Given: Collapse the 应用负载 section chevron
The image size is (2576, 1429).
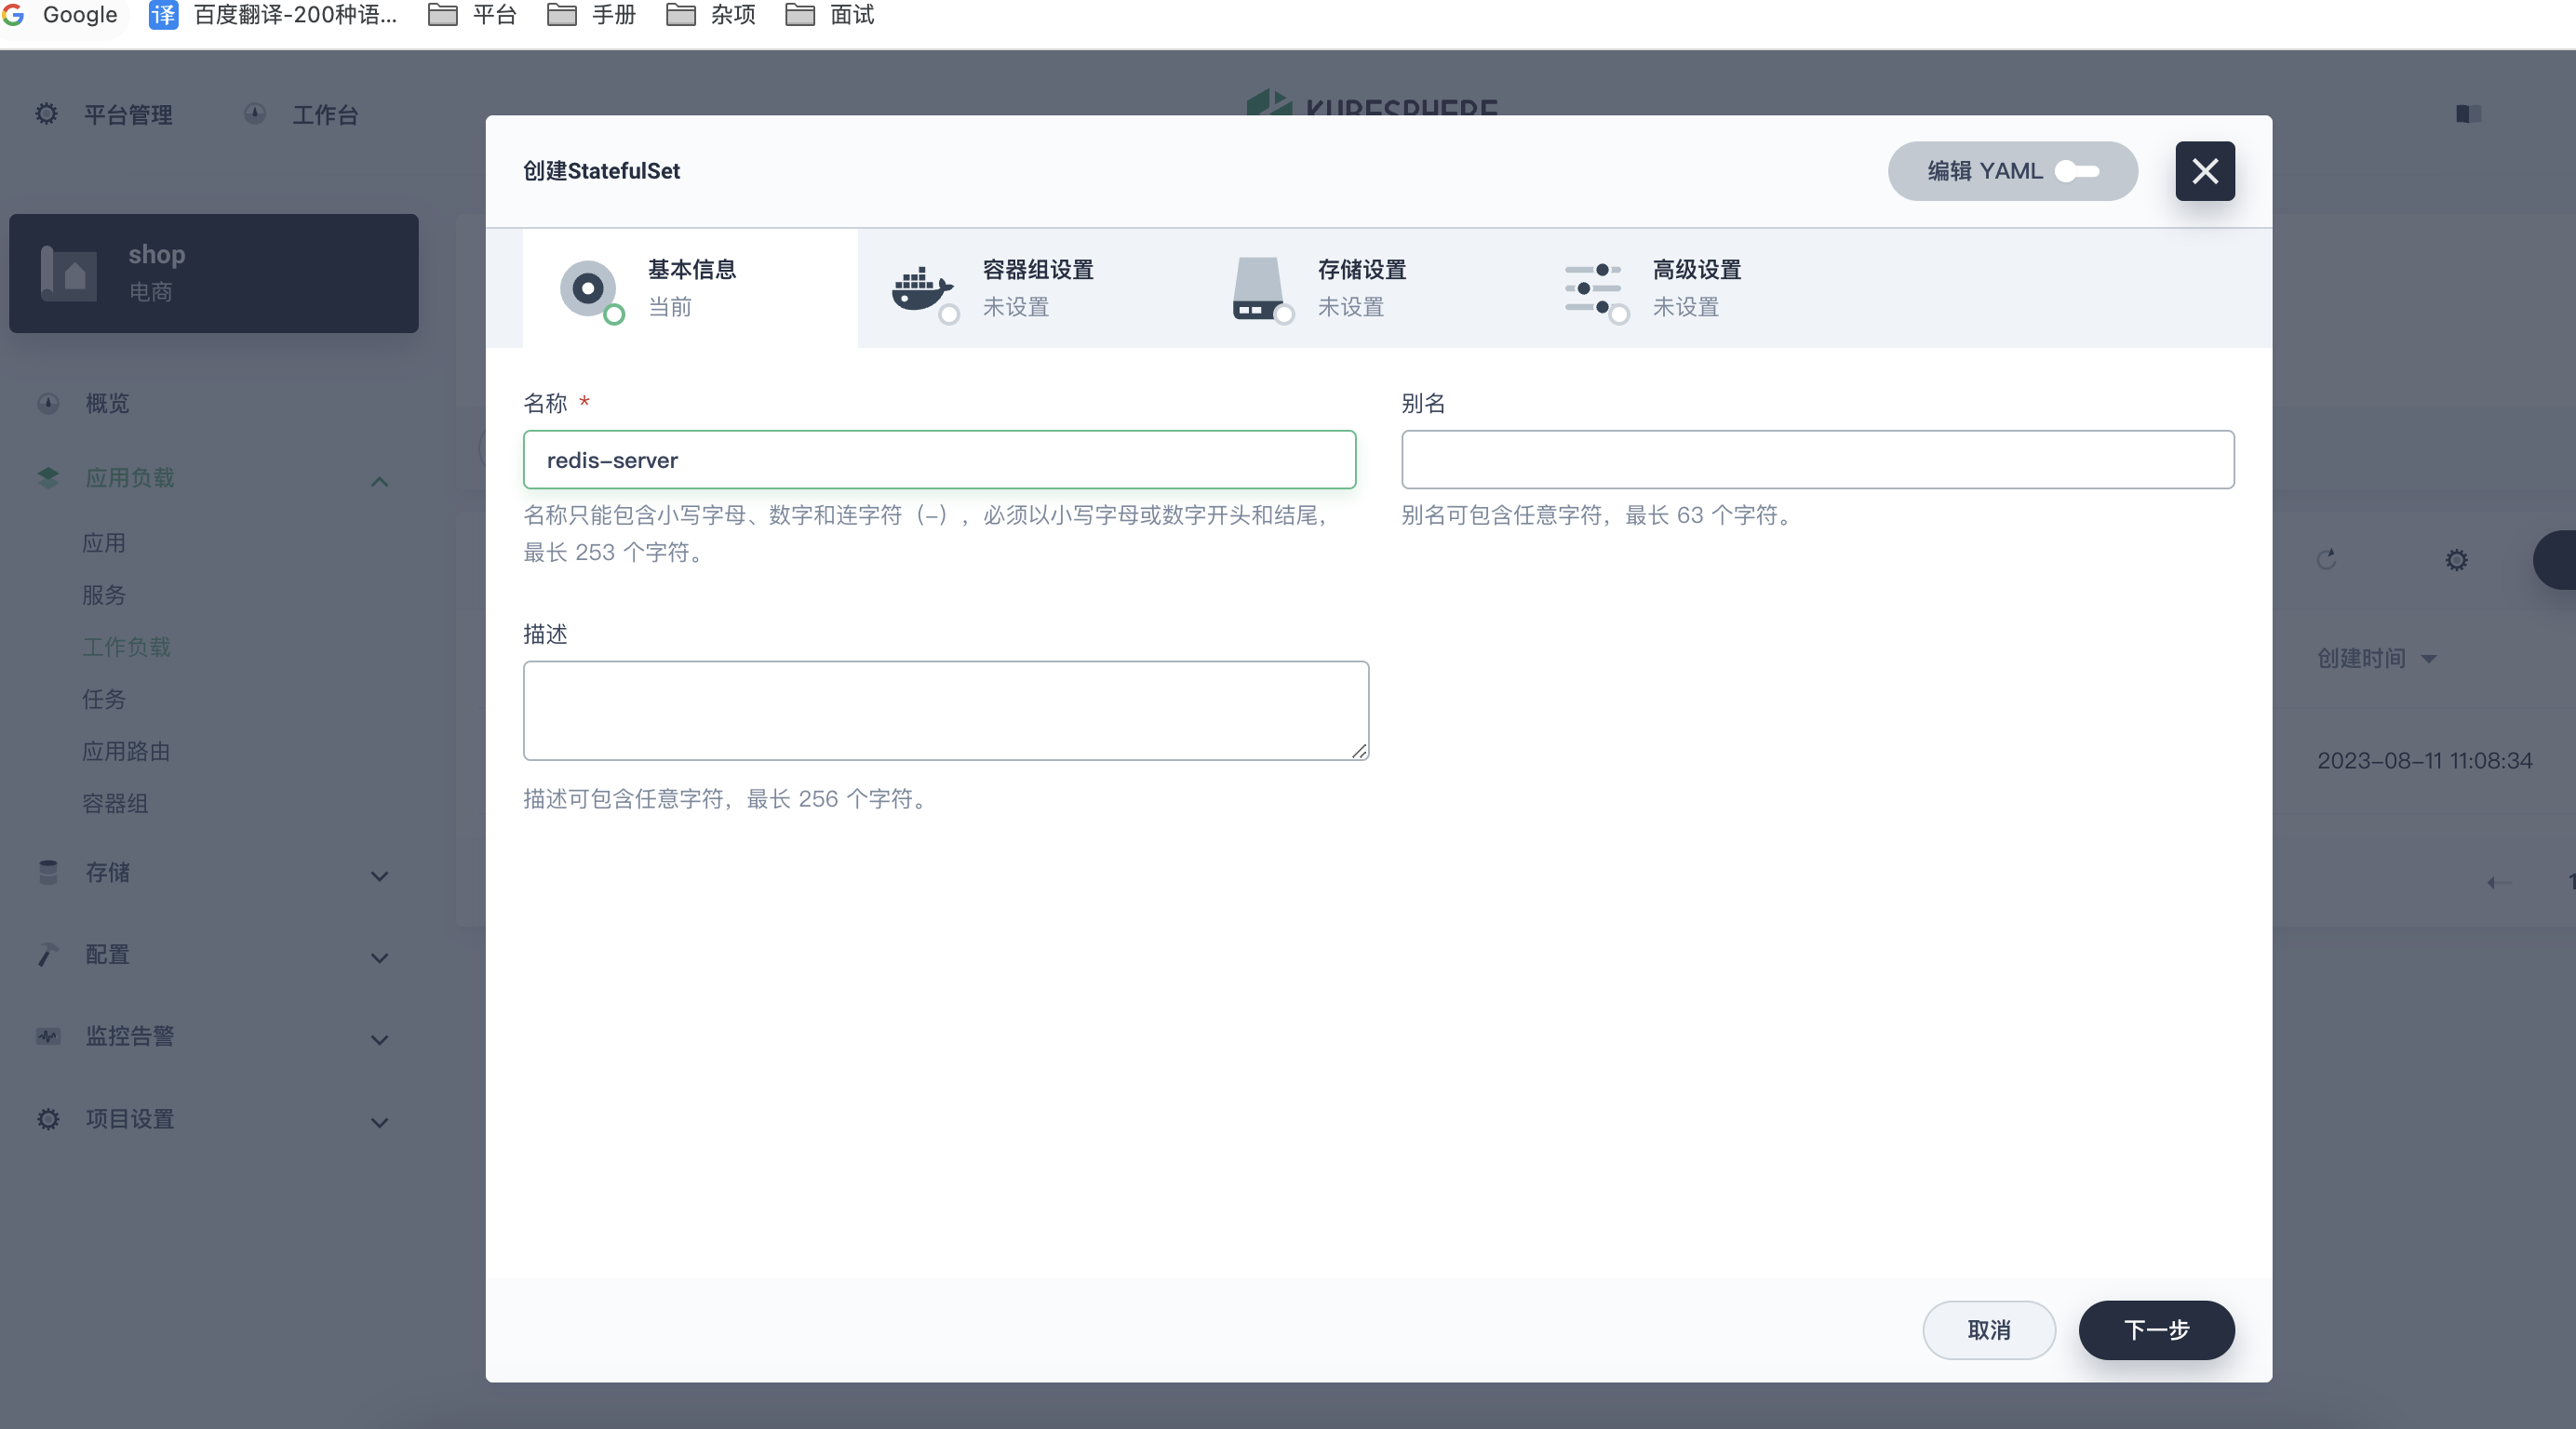Looking at the screenshot, I should pos(379,481).
